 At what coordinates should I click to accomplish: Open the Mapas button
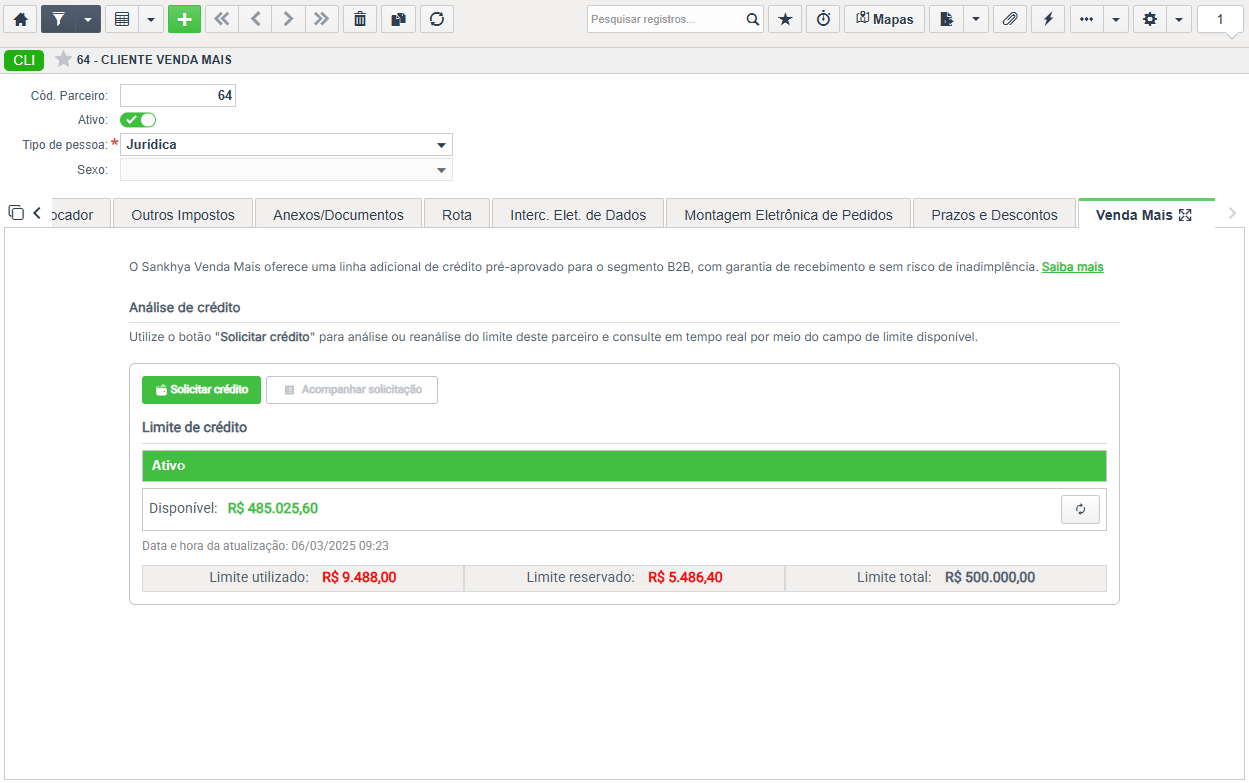pos(884,19)
